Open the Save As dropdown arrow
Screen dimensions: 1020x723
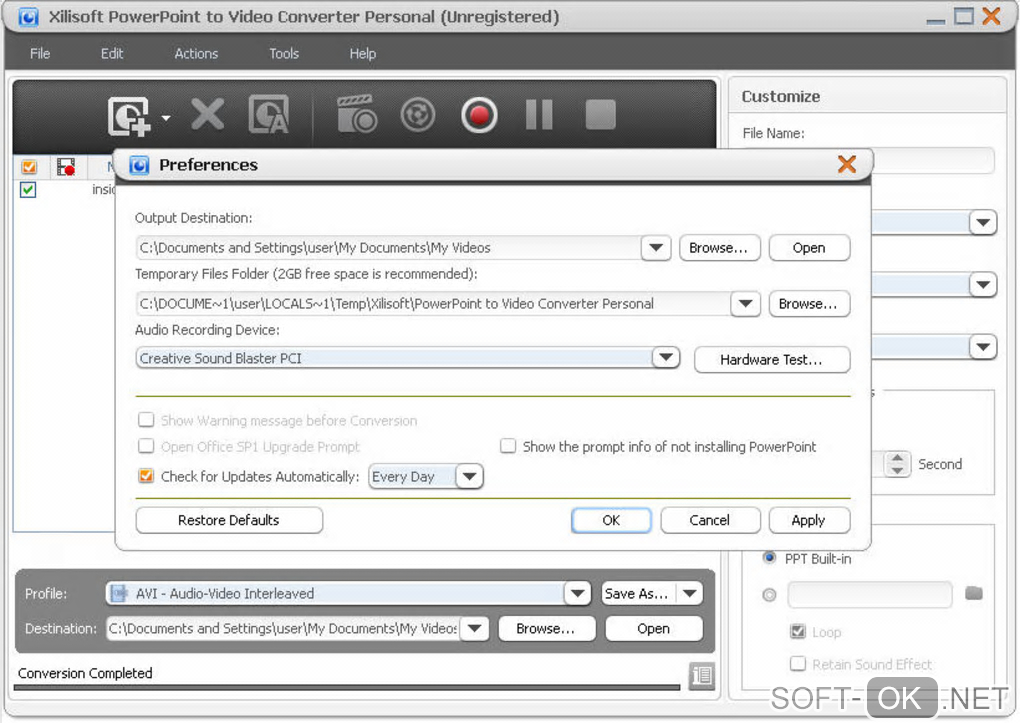[x=690, y=593]
